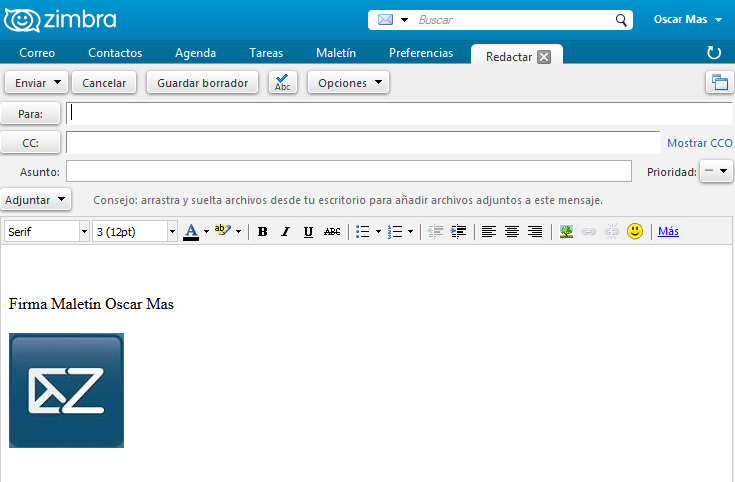
Task: Click the Buscar search field
Action: point(515,20)
